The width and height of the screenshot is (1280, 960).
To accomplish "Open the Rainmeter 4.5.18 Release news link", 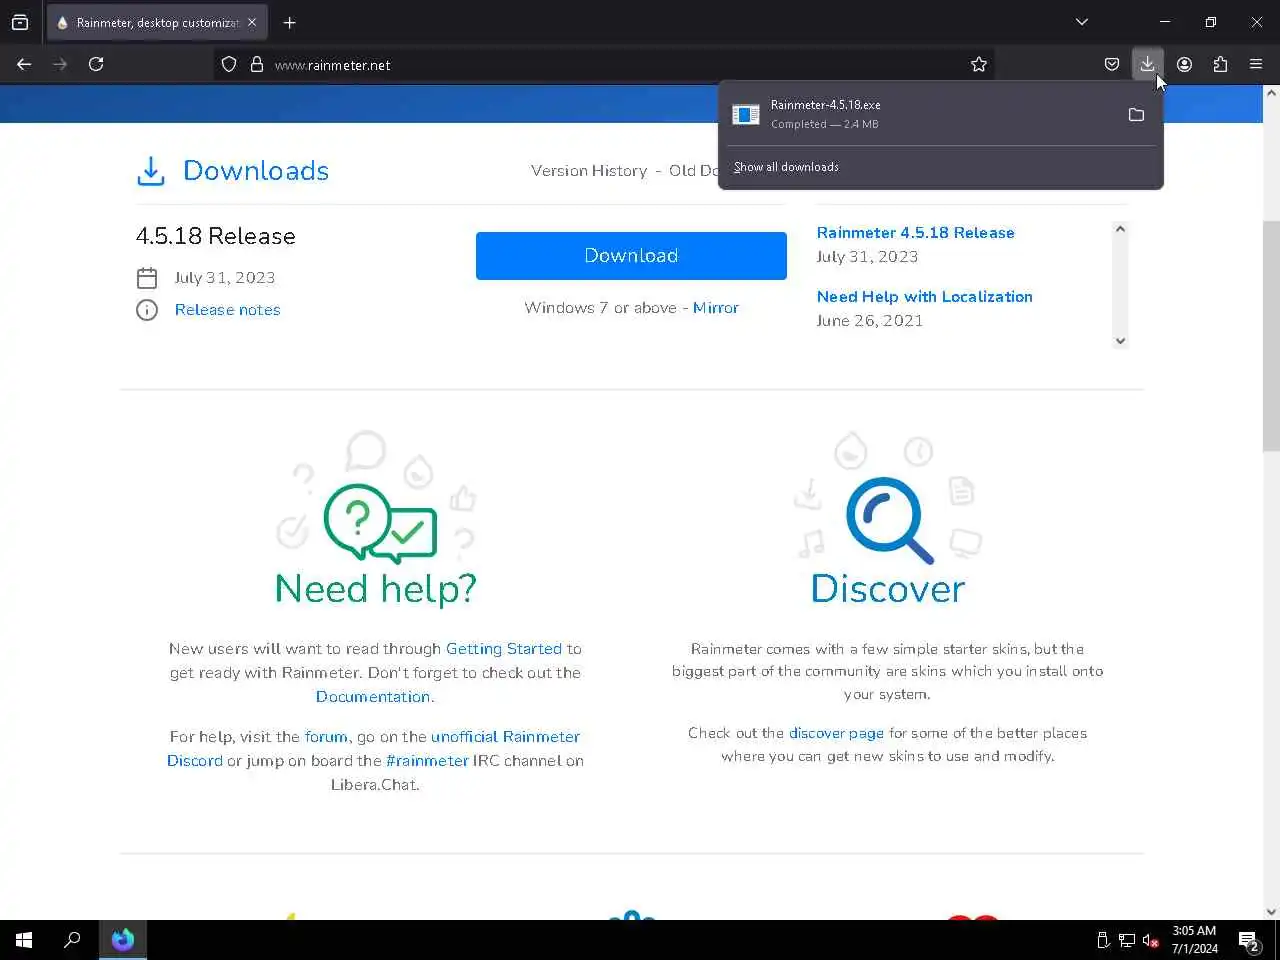I will click(915, 233).
